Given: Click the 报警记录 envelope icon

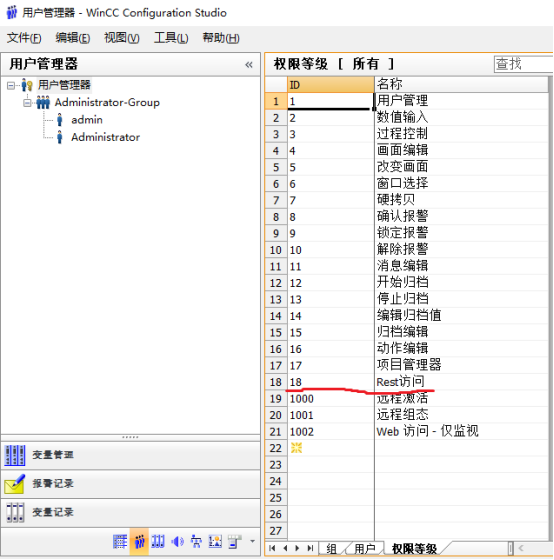Looking at the screenshot, I should pos(15,484).
